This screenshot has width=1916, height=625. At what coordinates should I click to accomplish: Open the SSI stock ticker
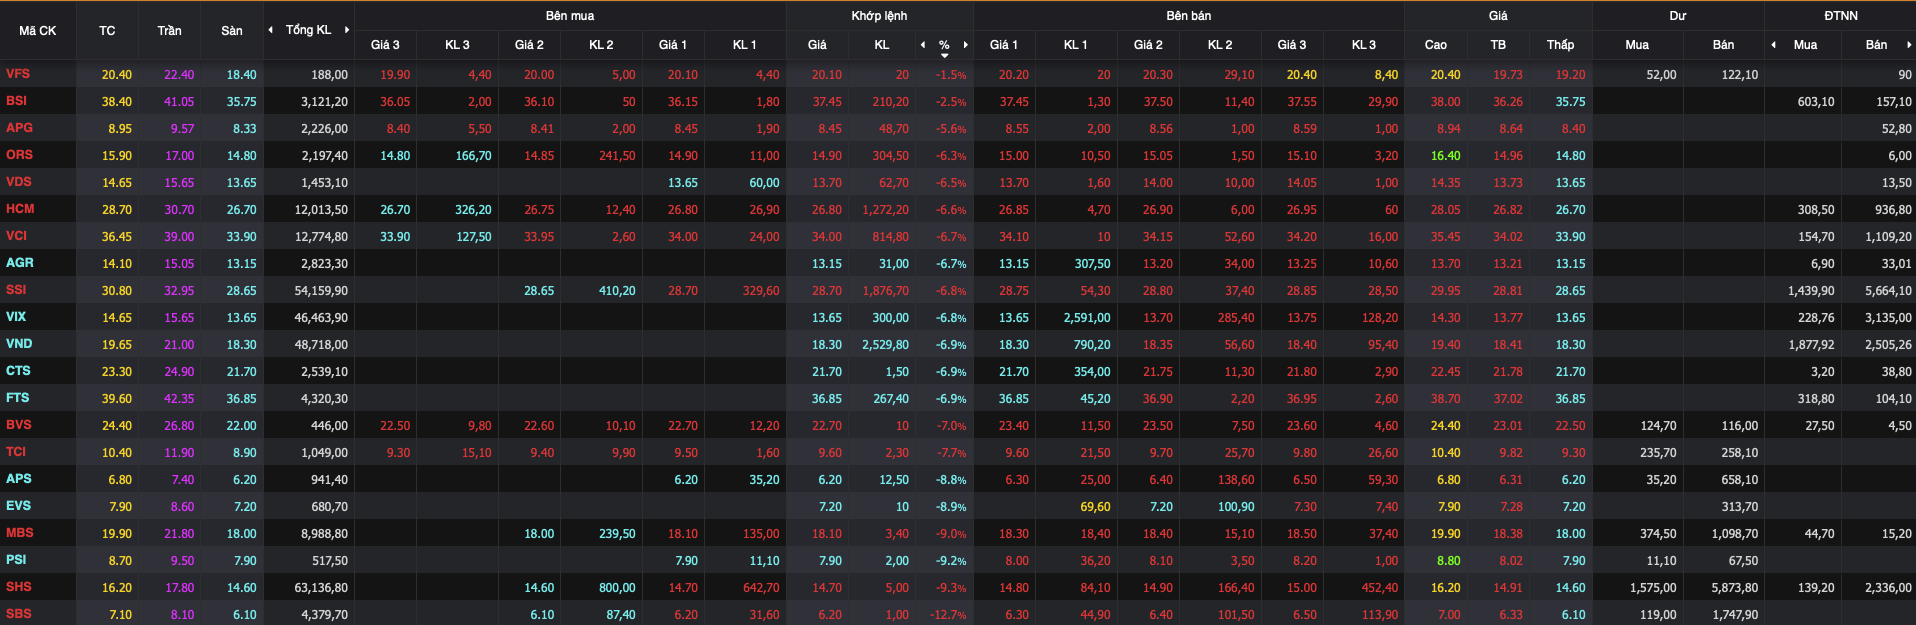tap(16, 290)
